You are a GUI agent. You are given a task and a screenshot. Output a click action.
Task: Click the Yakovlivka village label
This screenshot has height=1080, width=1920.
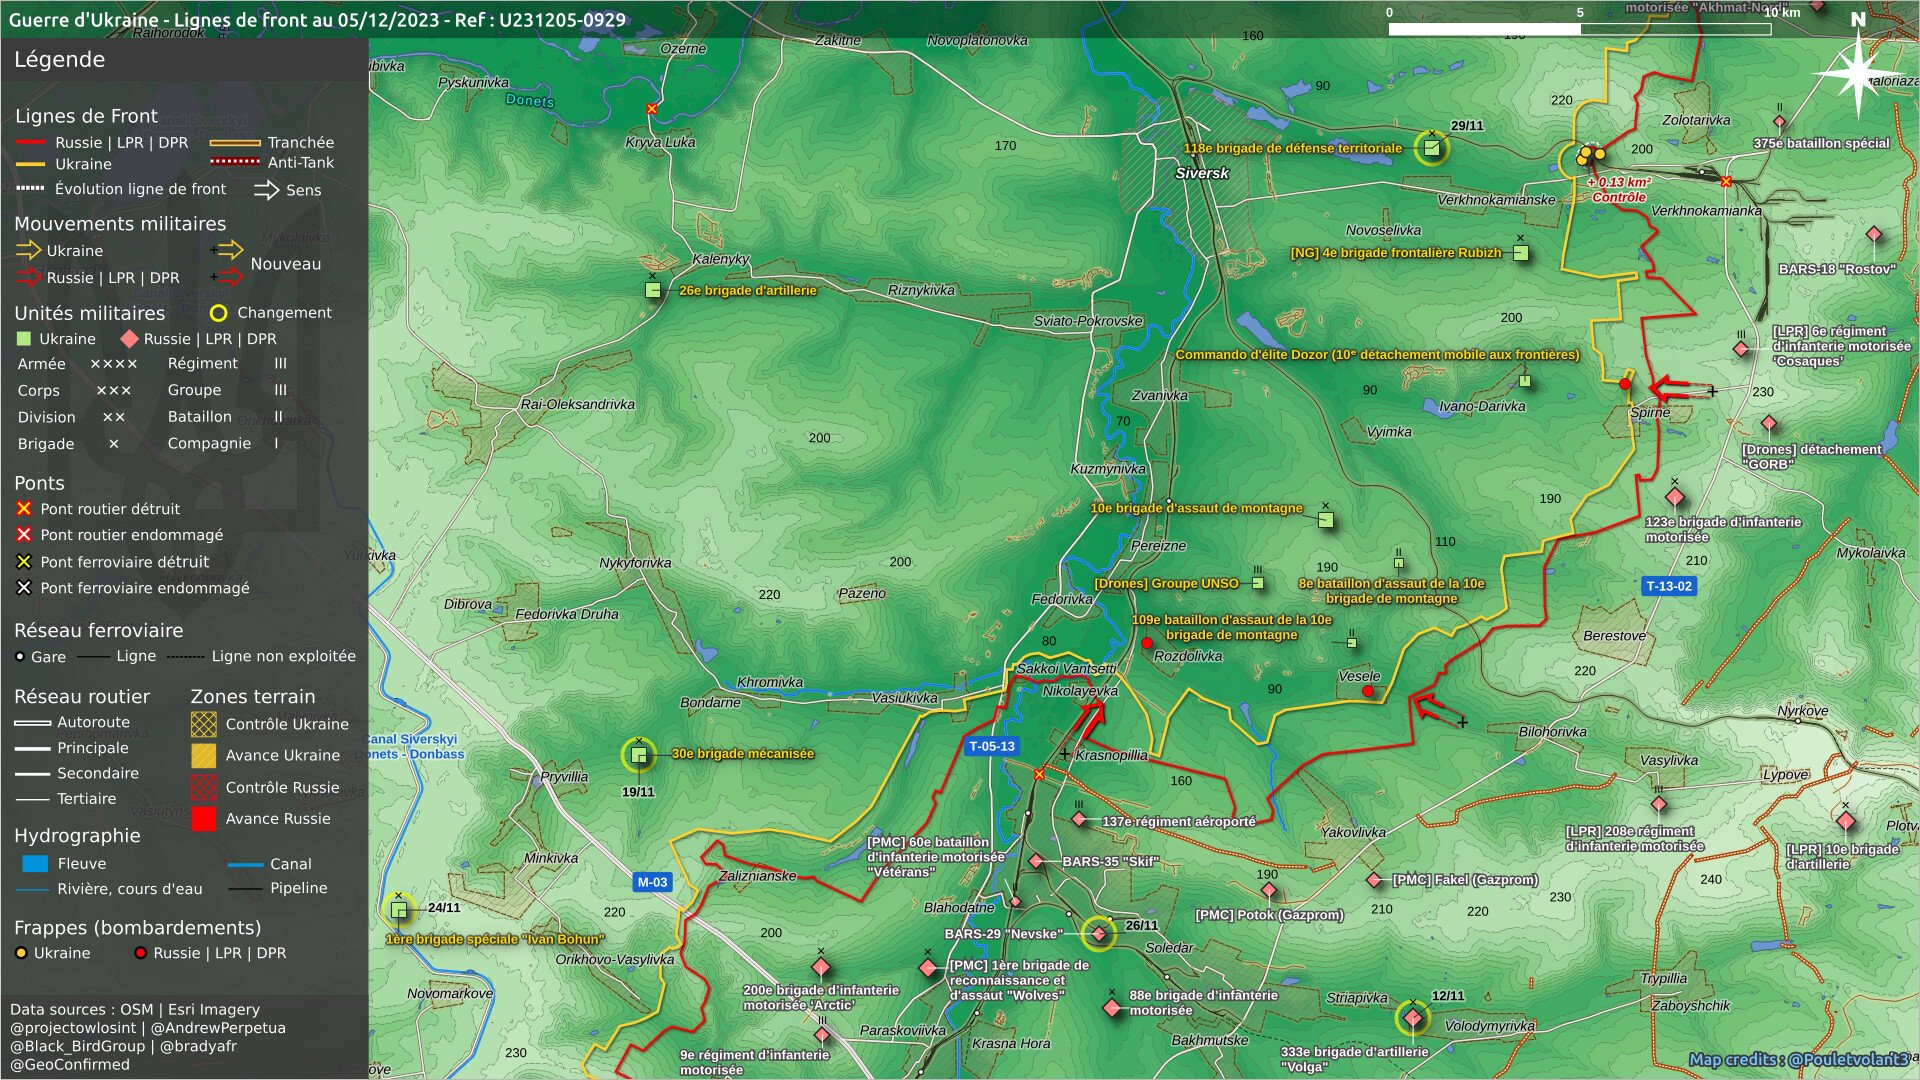point(1353,832)
